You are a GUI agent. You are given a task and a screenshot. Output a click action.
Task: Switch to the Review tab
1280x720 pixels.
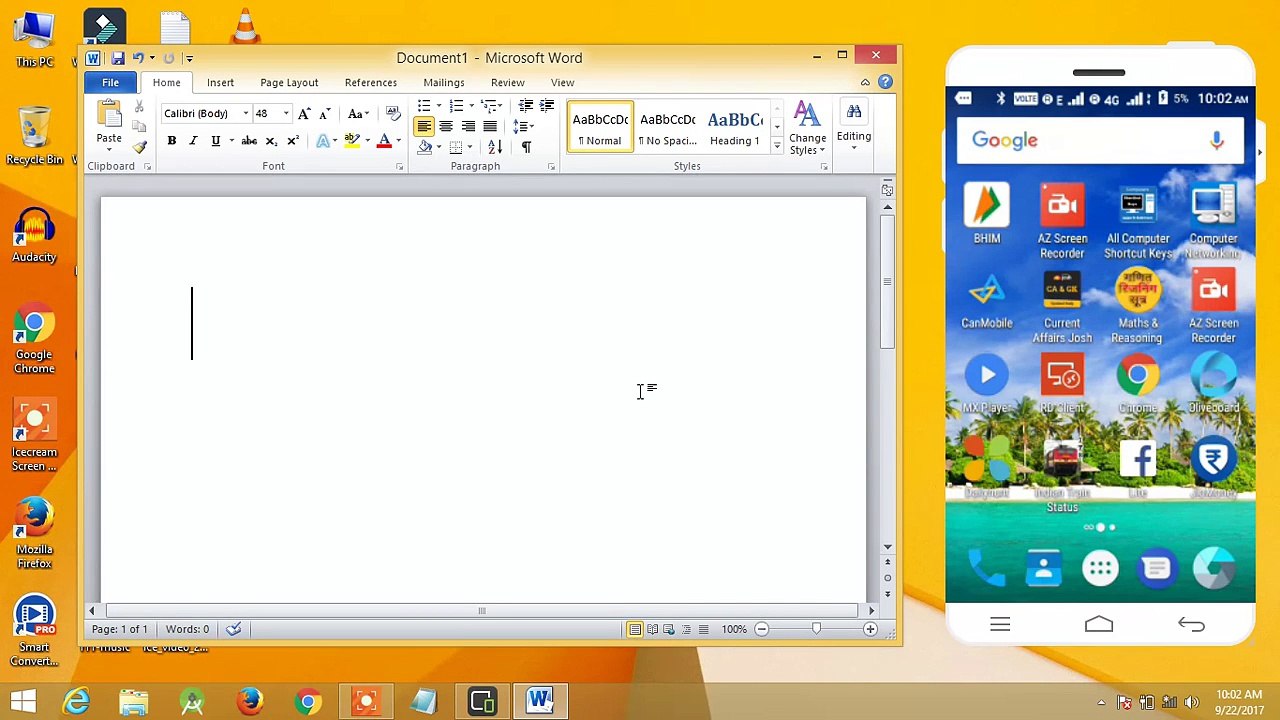pyautogui.click(x=508, y=83)
